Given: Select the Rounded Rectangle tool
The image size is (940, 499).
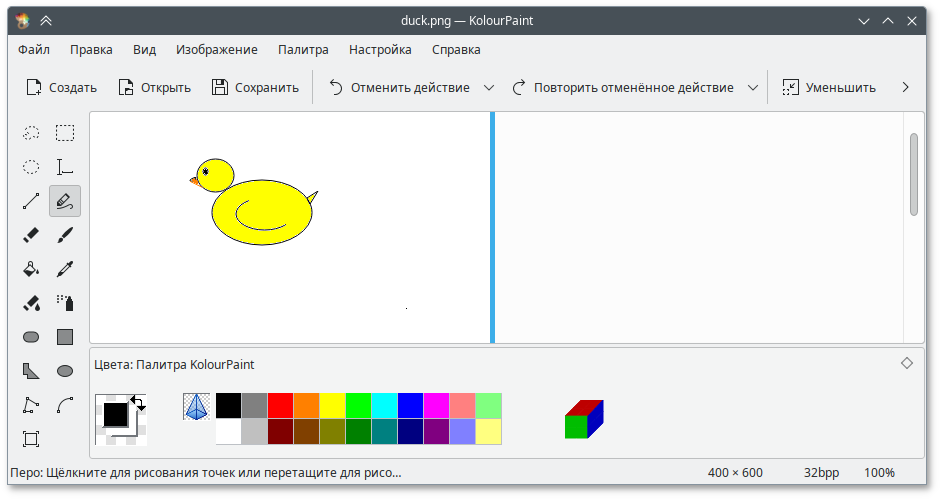Looking at the screenshot, I should tap(31, 337).
